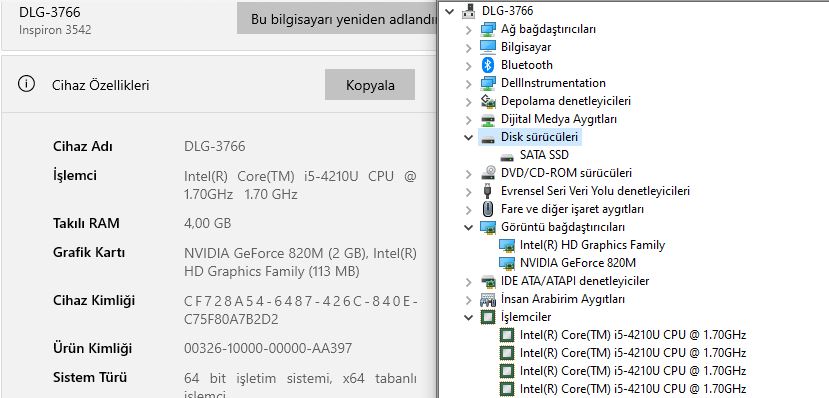Viewport: 829px width, 398px height.
Task: Collapse the Disk sürücüleri node
Action: click(468, 137)
